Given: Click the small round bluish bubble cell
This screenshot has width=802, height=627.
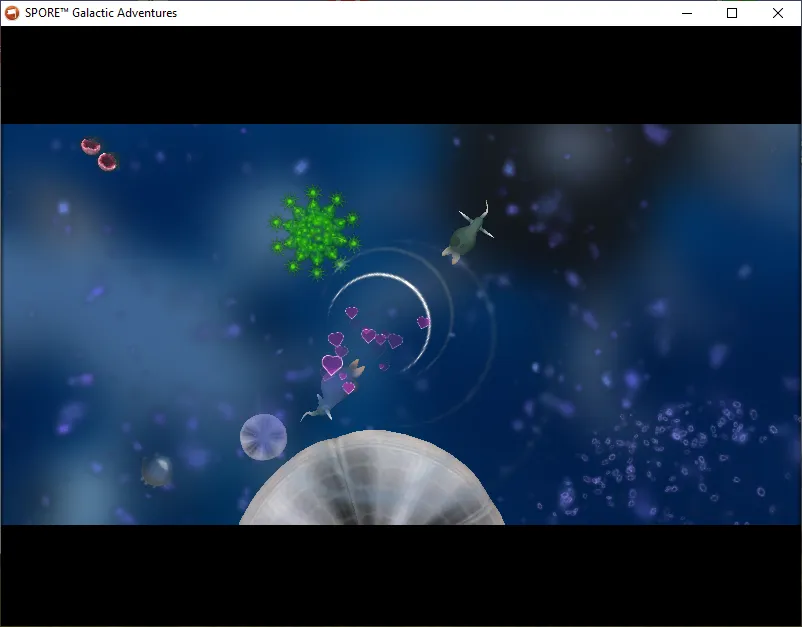Looking at the screenshot, I should click(x=263, y=437).
